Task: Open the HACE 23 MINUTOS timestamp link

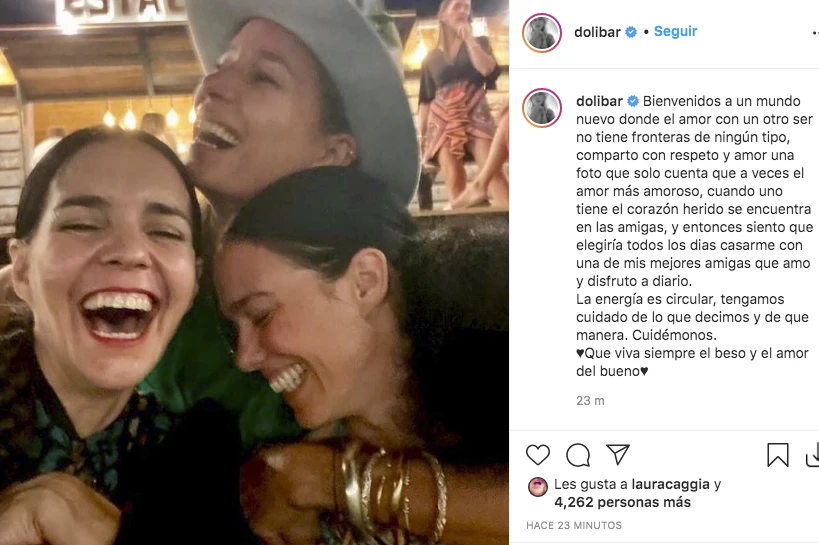Action: click(574, 526)
